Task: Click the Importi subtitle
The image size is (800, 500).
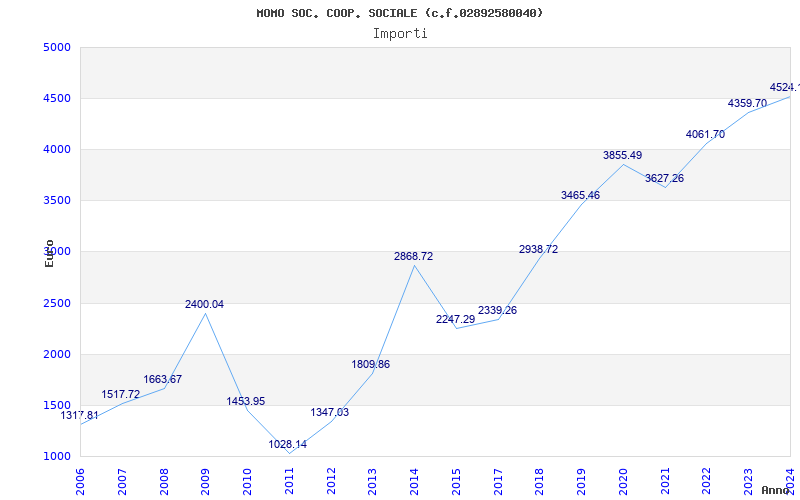Action: [400, 34]
